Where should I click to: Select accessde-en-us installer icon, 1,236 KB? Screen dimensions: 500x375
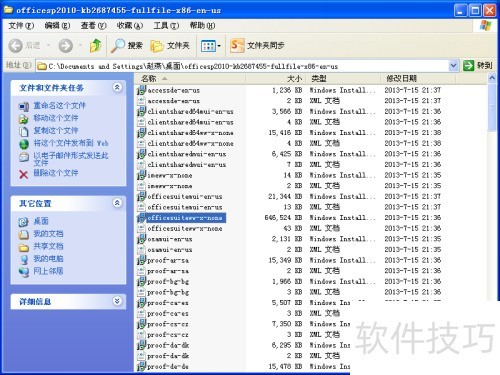pos(141,90)
